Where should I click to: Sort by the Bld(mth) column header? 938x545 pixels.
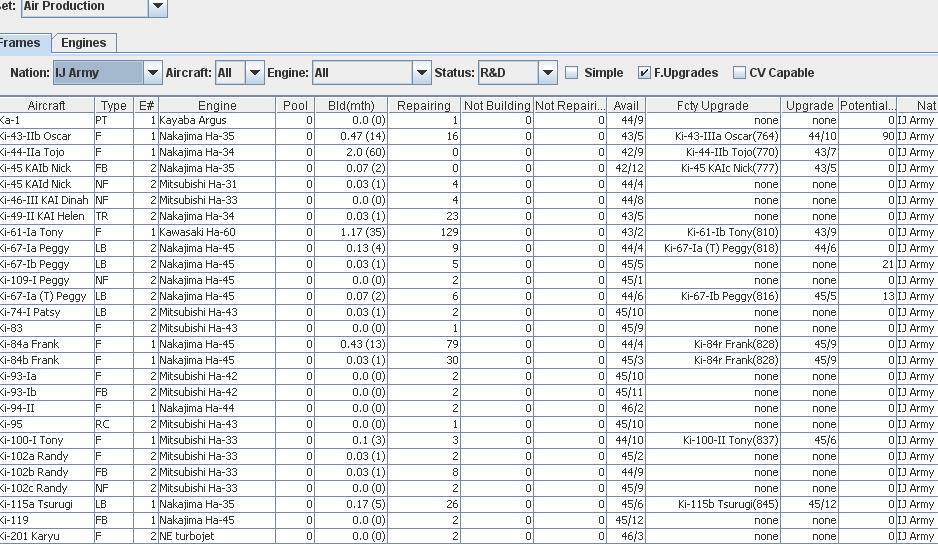pyautogui.click(x=351, y=105)
